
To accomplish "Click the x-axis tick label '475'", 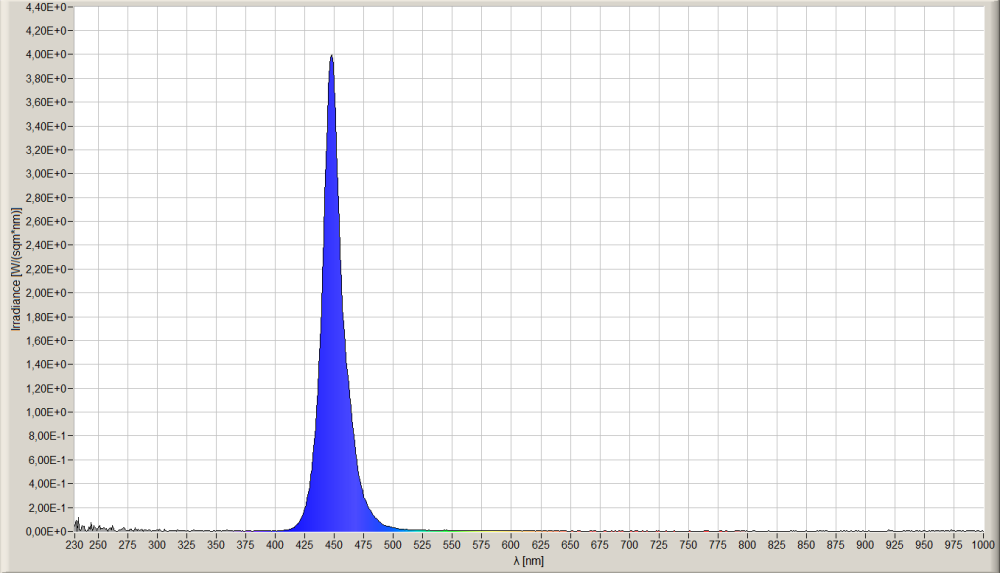I will tap(364, 545).
